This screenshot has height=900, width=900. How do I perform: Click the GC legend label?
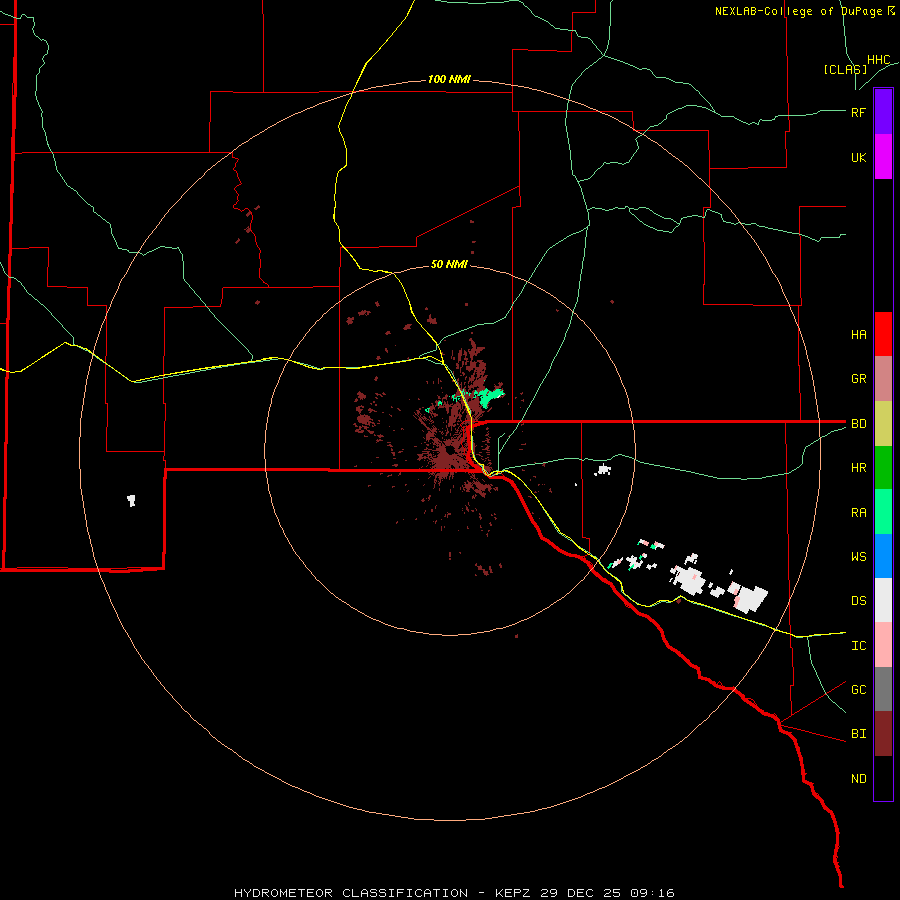858,690
